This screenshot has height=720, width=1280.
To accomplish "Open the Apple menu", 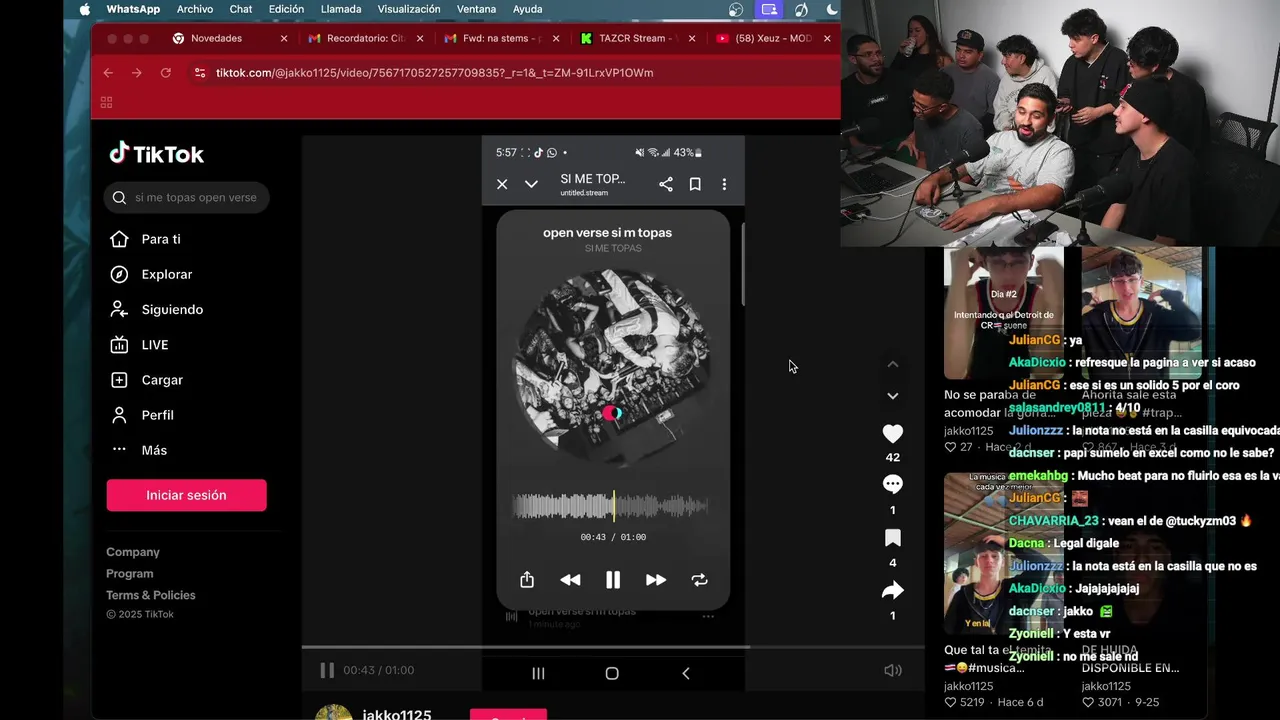I will (x=84, y=9).
